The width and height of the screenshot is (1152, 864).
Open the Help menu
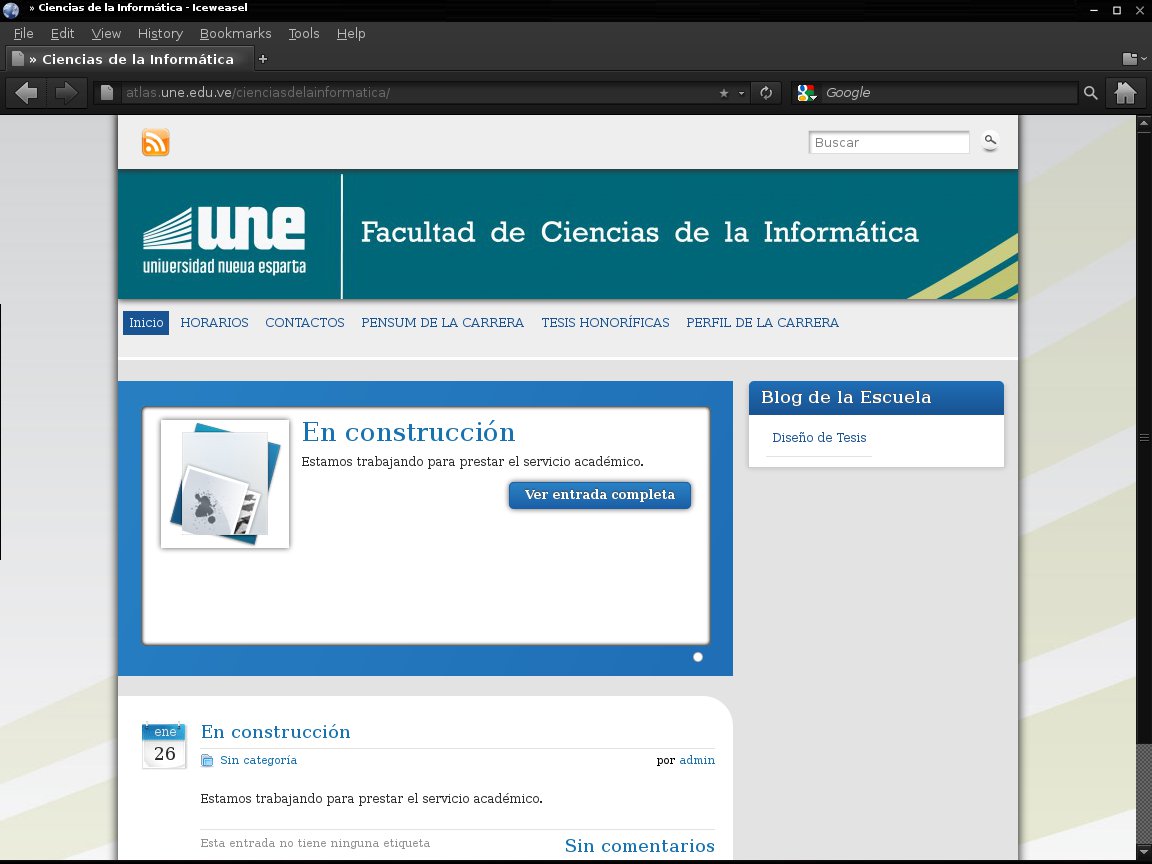[350, 34]
